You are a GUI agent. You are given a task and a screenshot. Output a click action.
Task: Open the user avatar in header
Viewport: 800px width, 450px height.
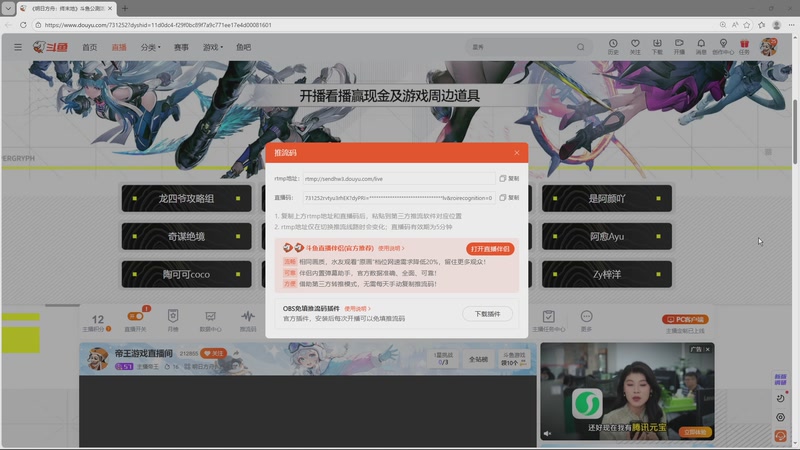[768, 47]
